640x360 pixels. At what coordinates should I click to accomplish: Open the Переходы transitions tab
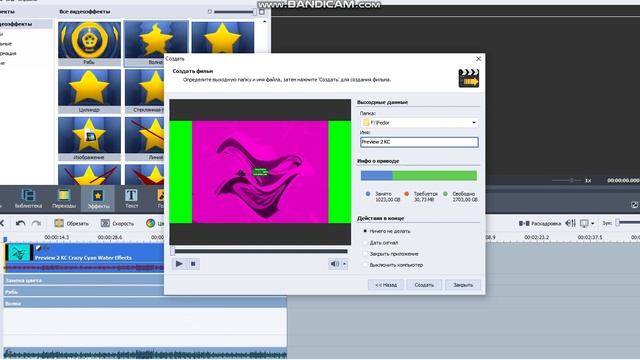64,198
